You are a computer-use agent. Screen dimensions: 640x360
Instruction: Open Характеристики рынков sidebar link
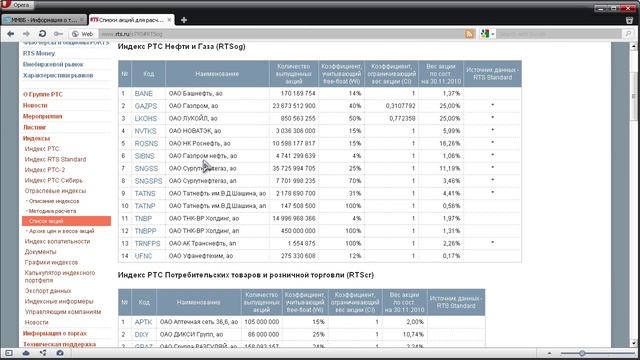(58, 76)
